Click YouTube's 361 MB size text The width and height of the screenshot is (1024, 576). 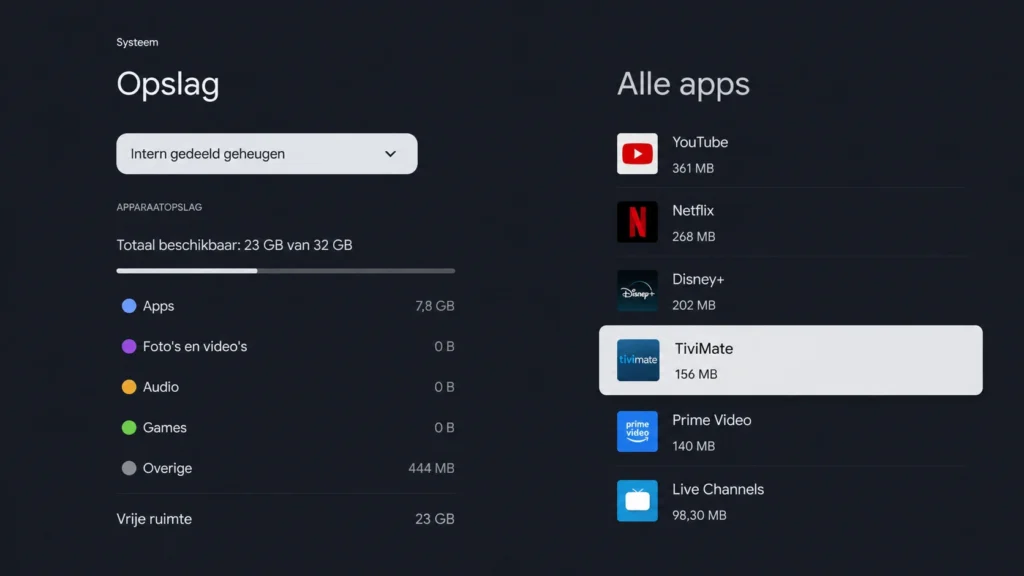coord(693,168)
